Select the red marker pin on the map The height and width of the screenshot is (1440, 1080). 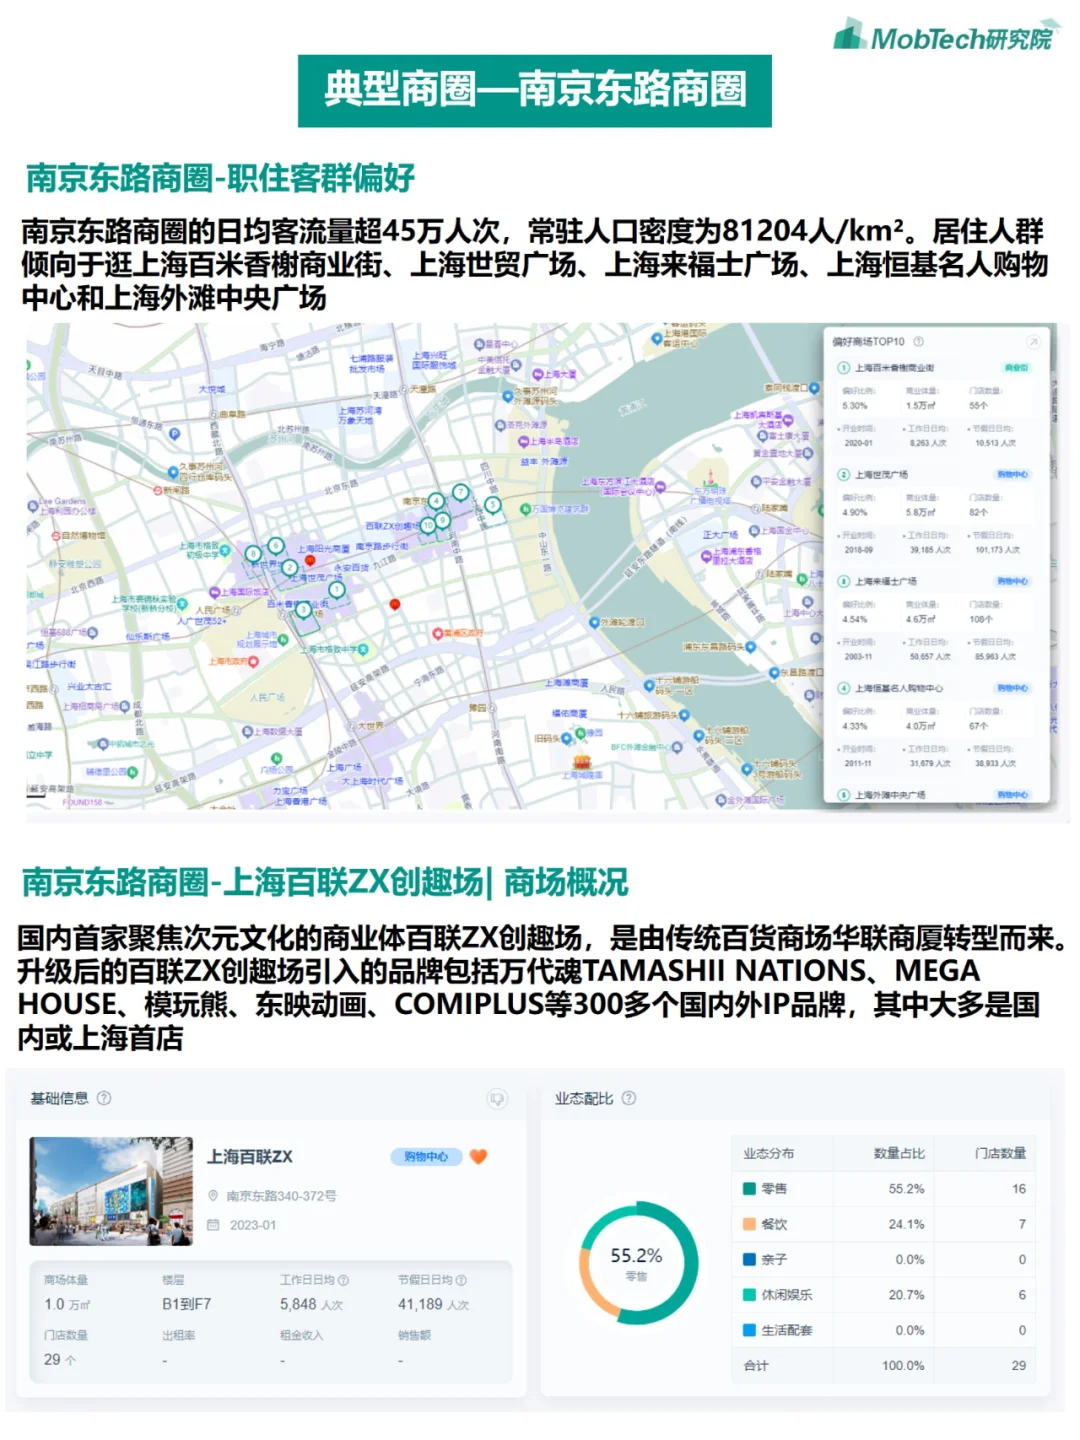(394, 604)
